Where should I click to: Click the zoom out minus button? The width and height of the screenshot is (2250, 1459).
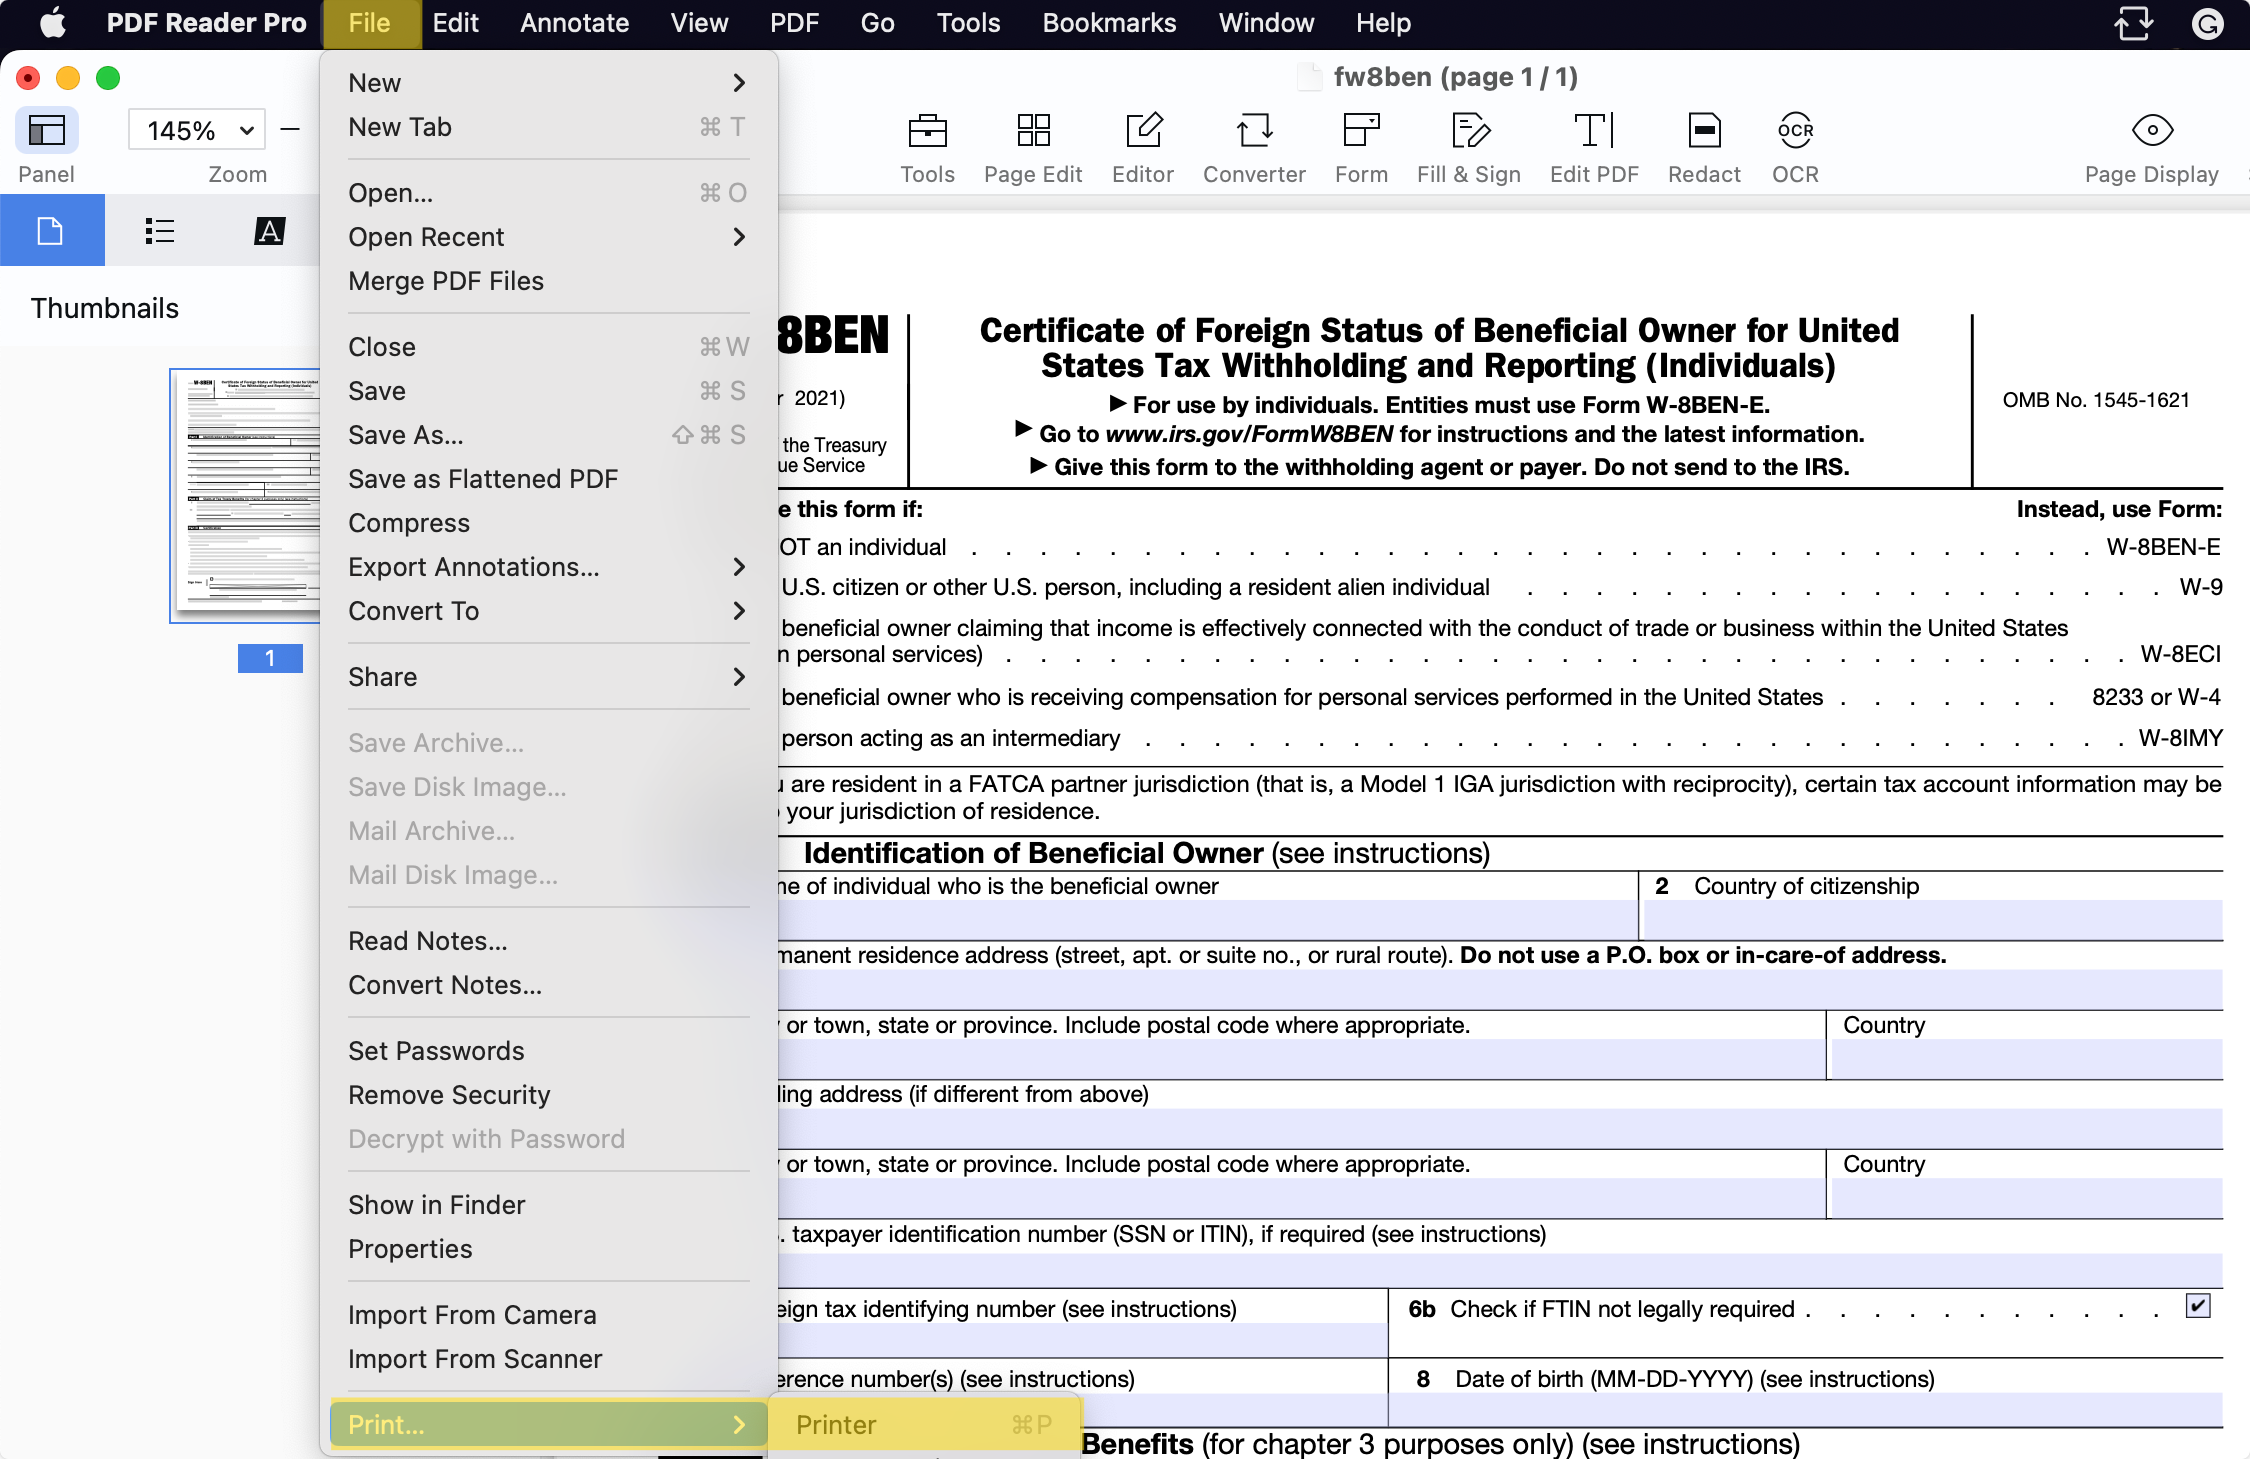click(290, 130)
